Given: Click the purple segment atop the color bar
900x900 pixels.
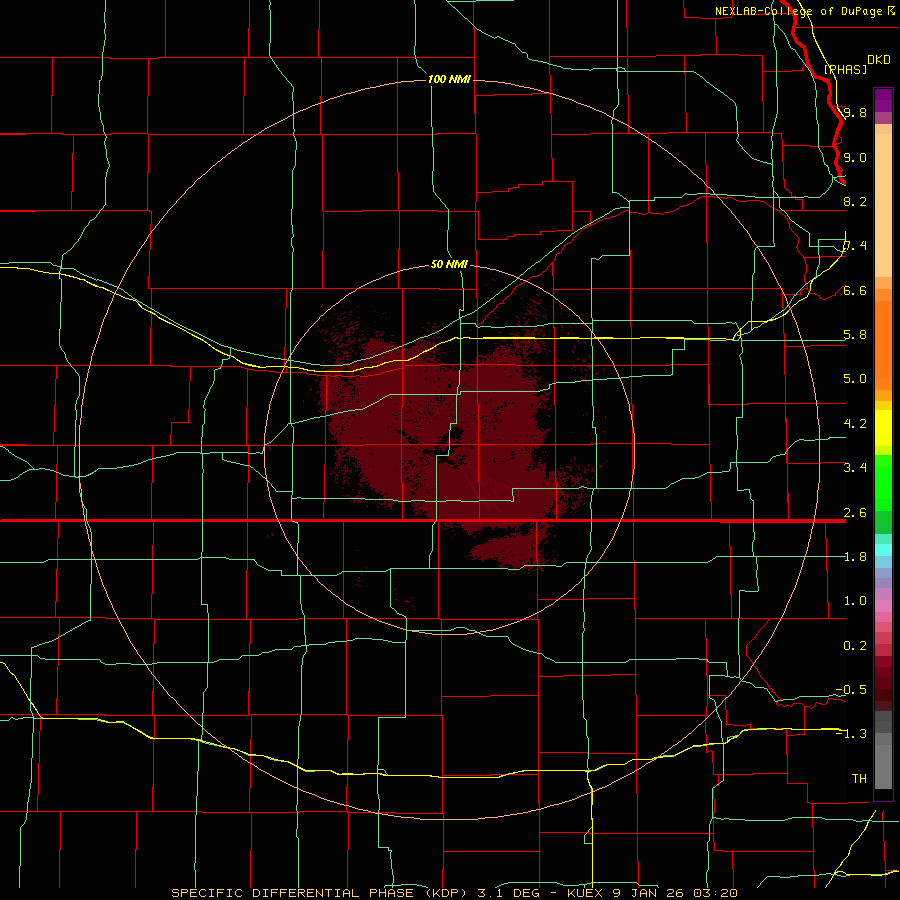Looking at the screenshot, I should click(x=883, y=100).
